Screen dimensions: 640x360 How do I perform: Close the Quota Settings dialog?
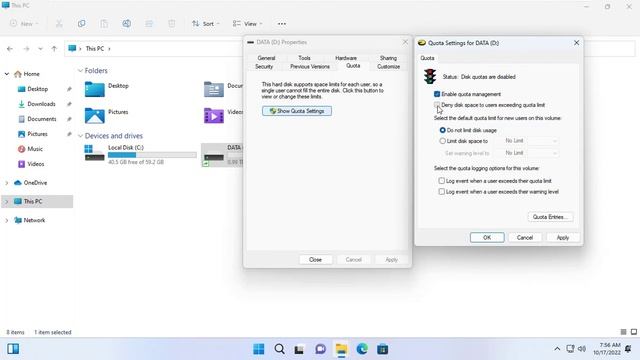(x=576, y=42)
